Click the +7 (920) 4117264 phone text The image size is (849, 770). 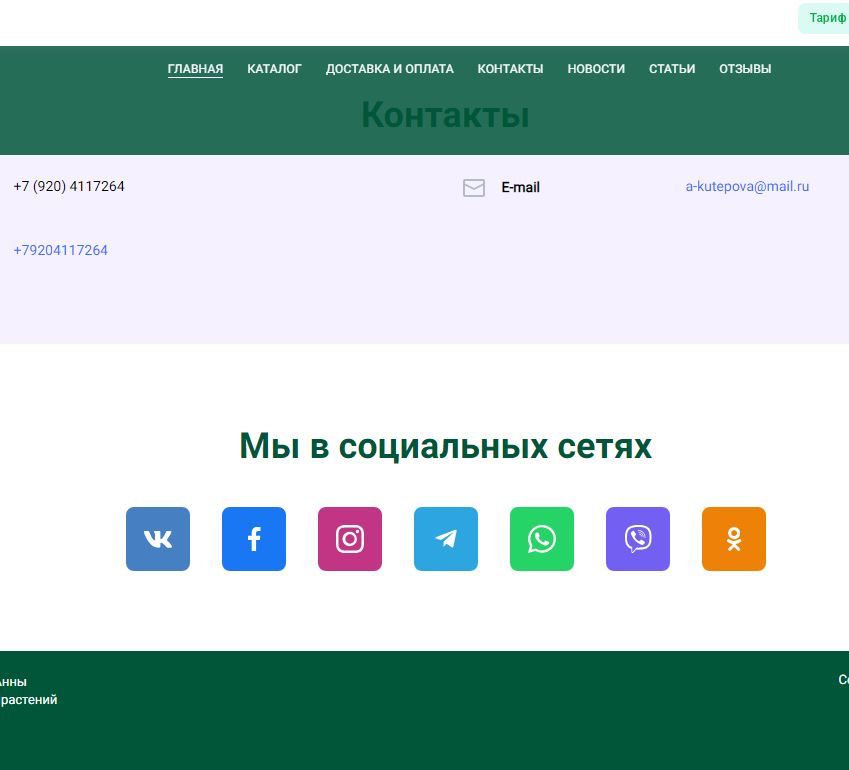(69, 186)
